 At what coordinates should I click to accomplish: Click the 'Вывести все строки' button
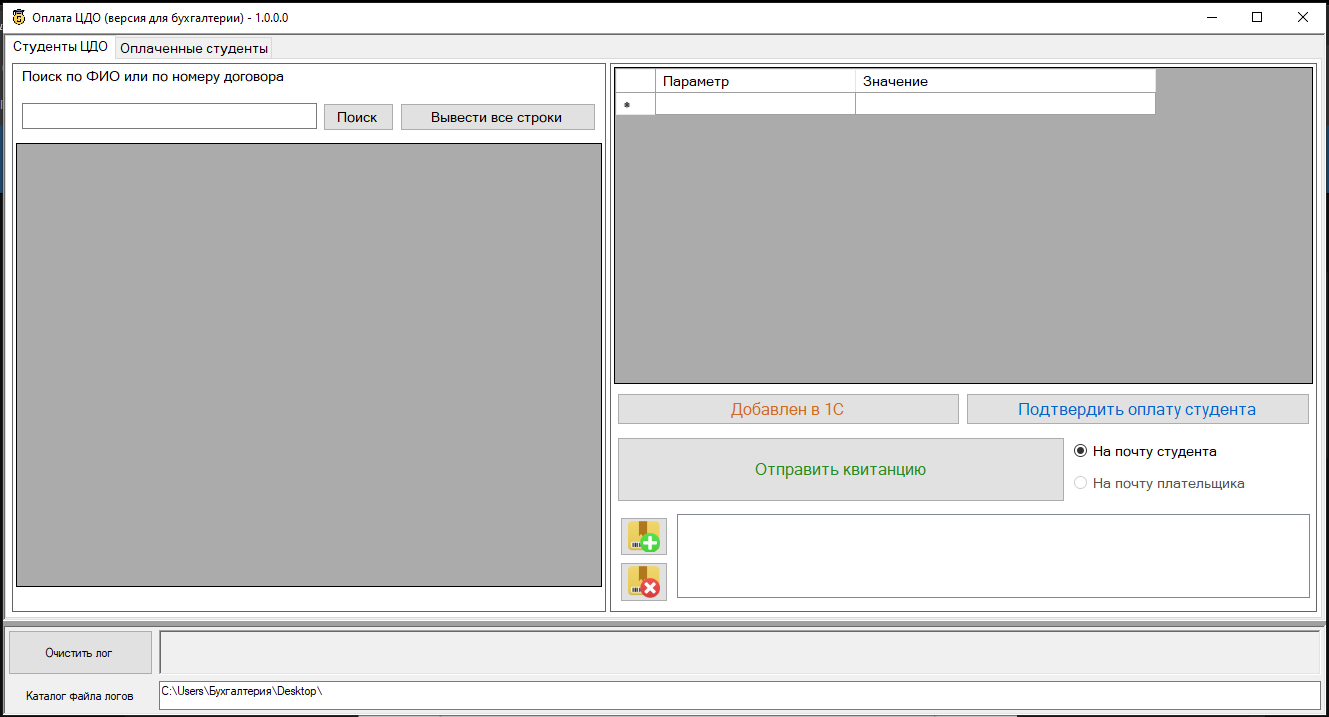click(497, 117)
